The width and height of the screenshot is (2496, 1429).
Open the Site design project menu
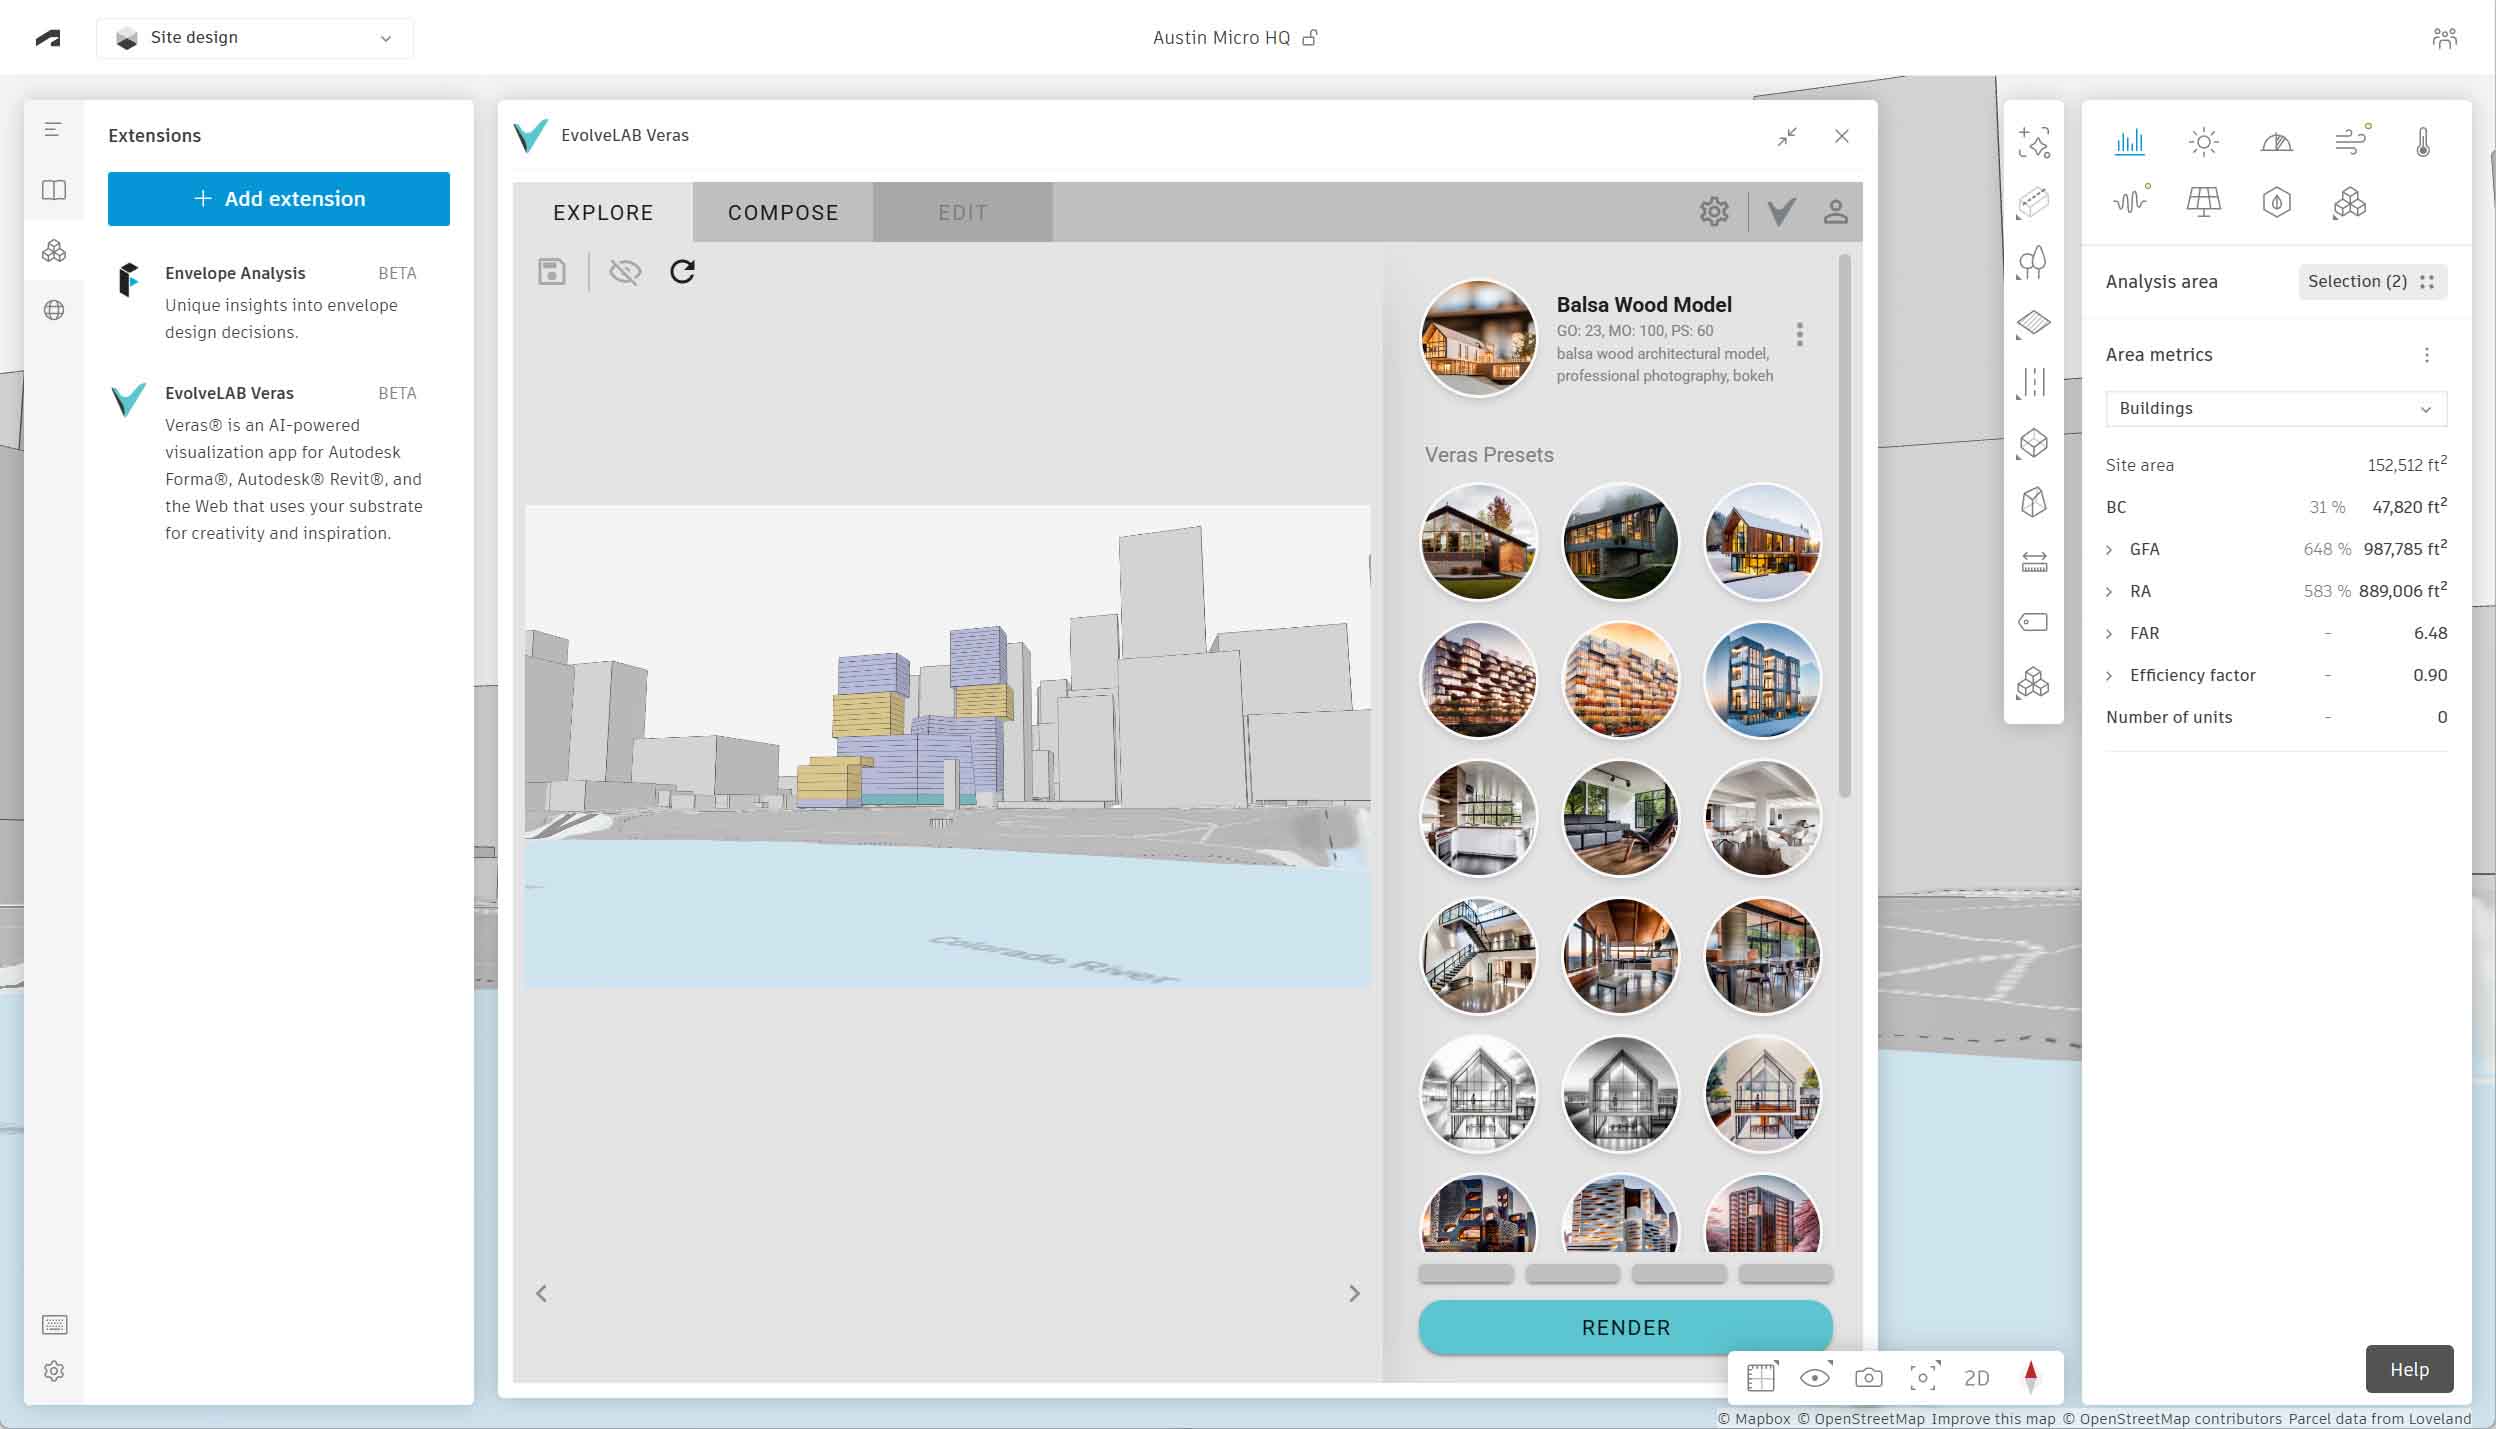coord(255,38)
